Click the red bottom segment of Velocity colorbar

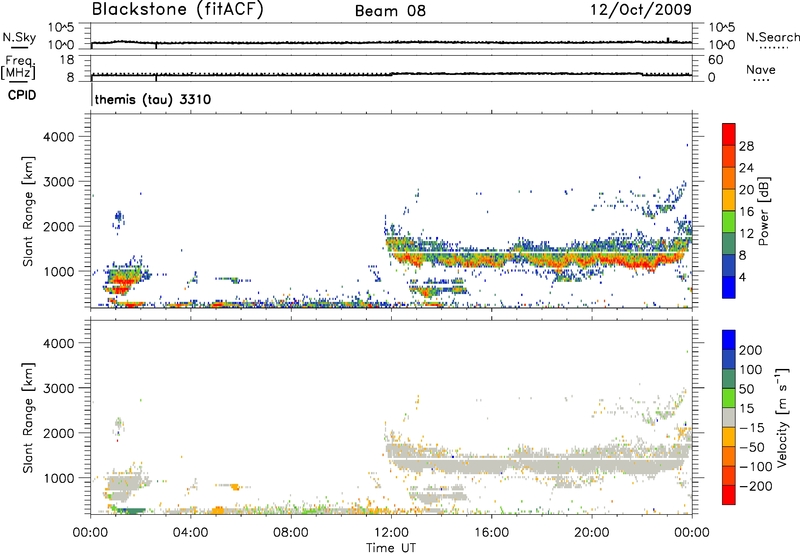pyautogui.click(x=729, y=495)
